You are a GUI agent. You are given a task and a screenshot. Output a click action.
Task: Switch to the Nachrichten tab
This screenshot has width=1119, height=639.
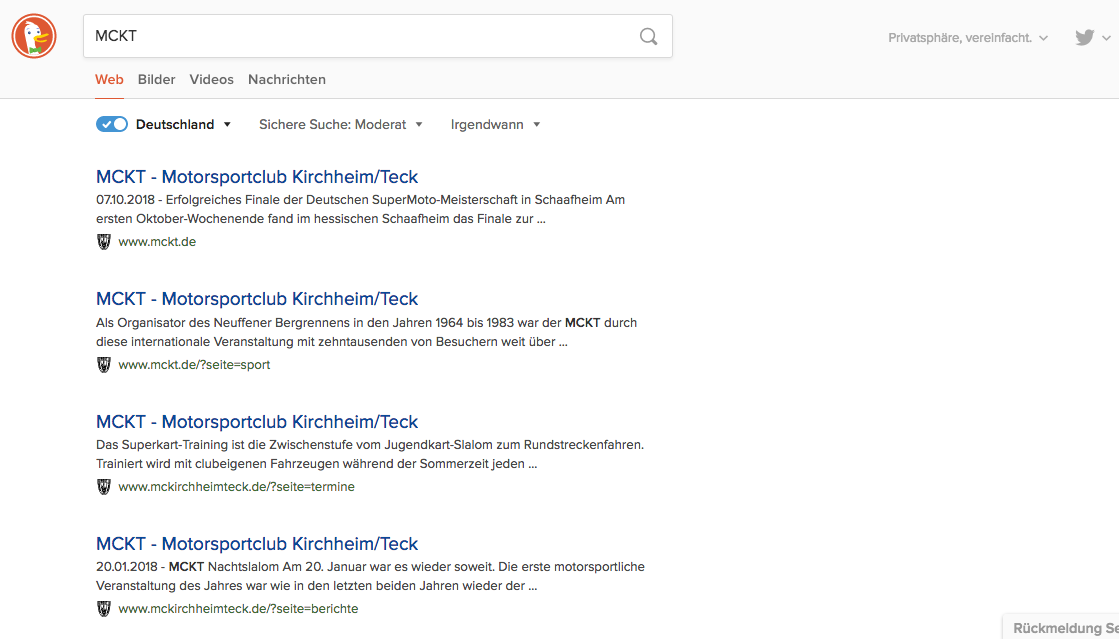[287, 79]
